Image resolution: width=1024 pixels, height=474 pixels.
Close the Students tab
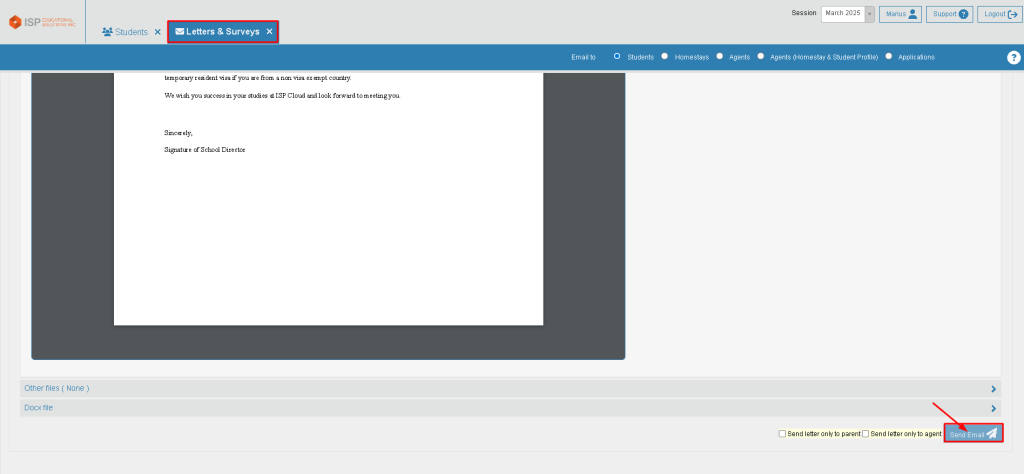pos(157,32)
